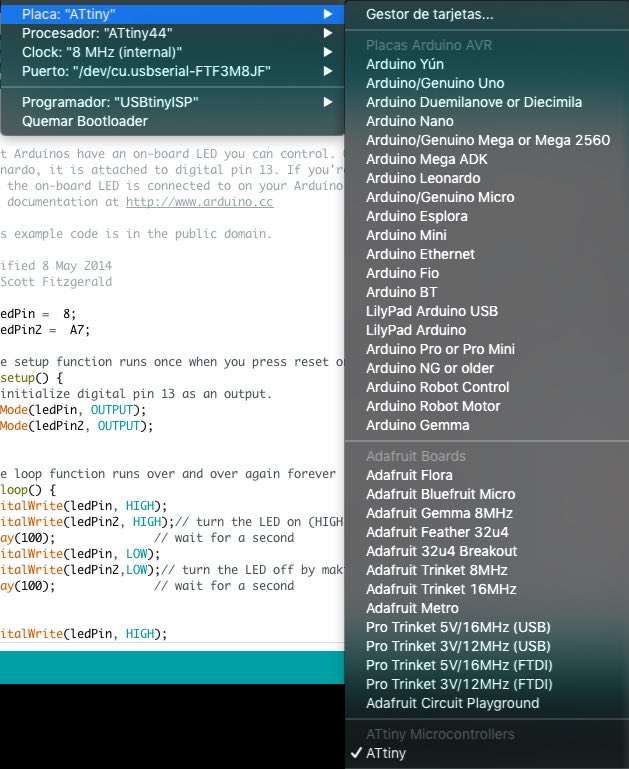Select Arduino NG or older
Viewport: 629px width, 769px height.
(x=430, y=368)
